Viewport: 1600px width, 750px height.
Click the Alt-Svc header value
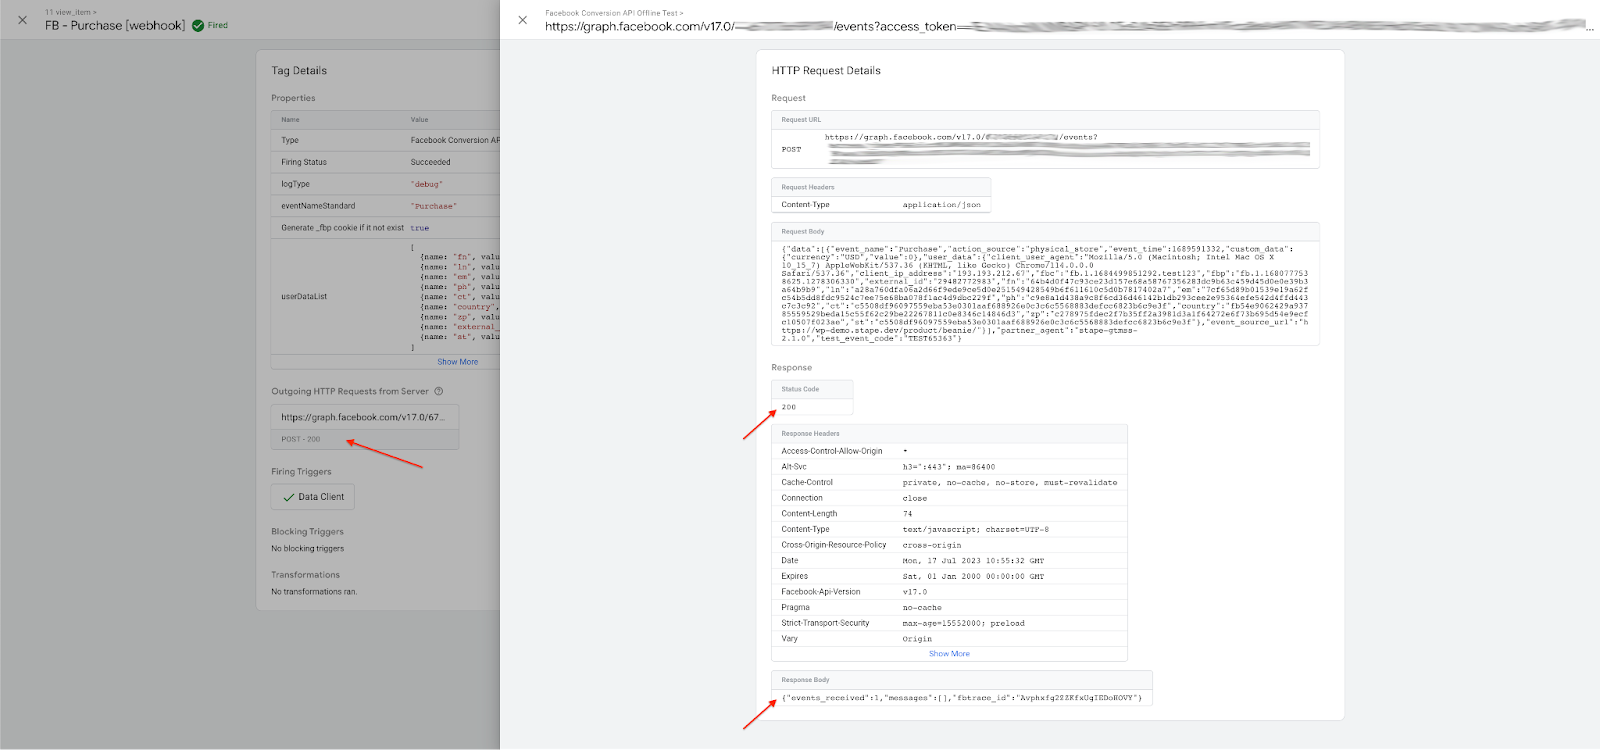coord(949,467)
